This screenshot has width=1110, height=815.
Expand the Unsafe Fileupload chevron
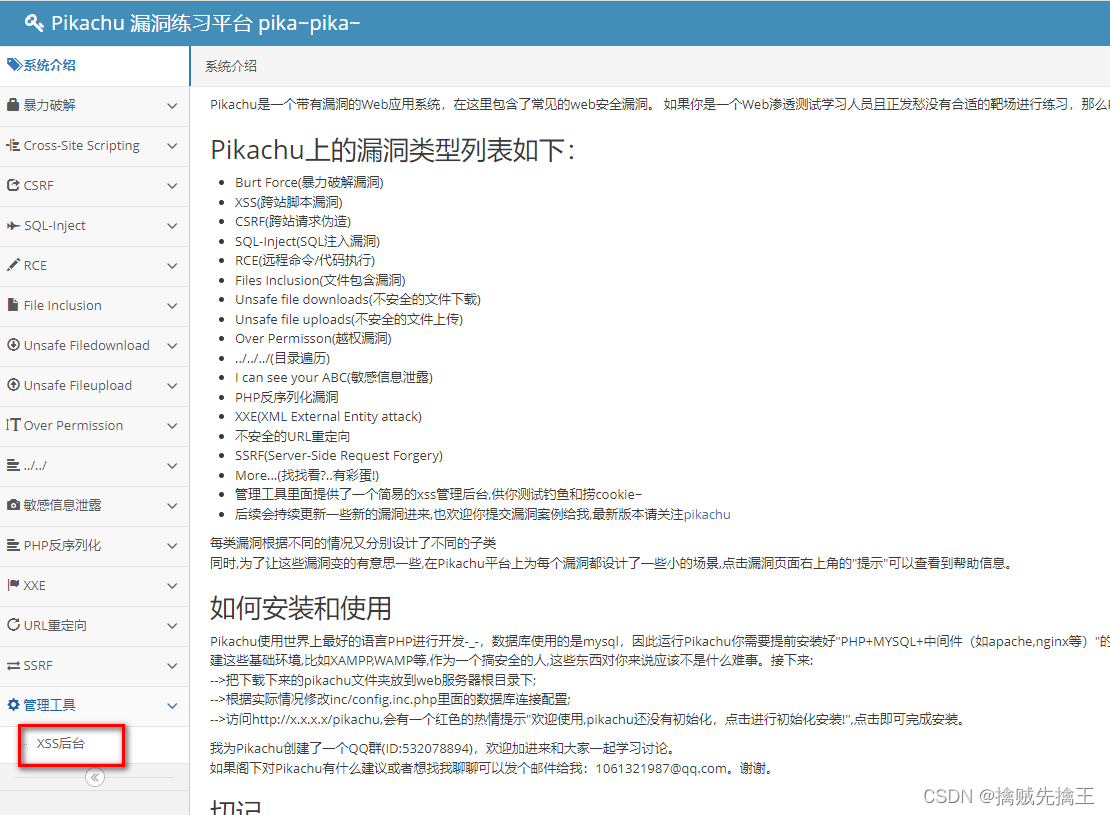(x=172, y=386)
